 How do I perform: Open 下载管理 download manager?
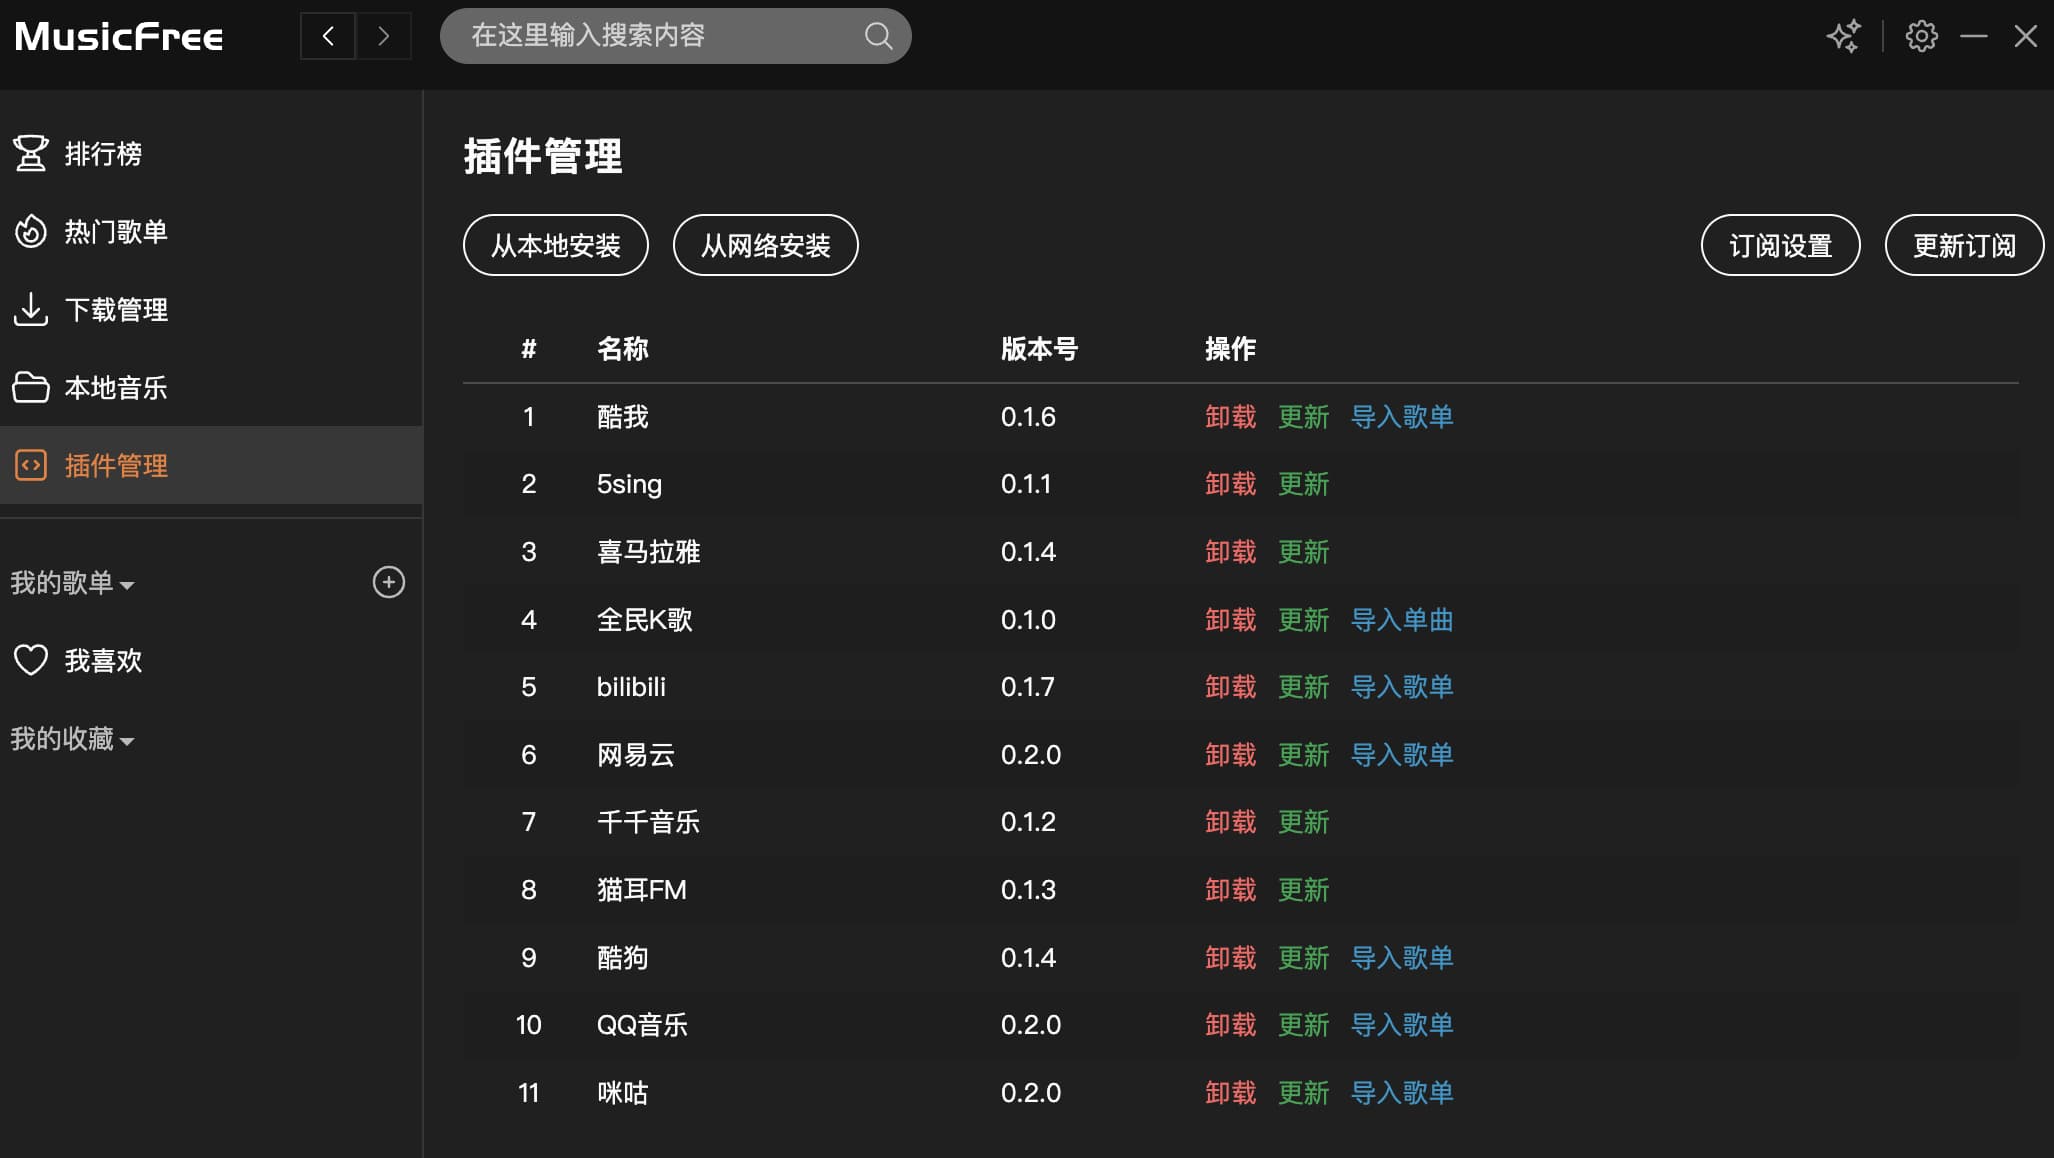115,310
